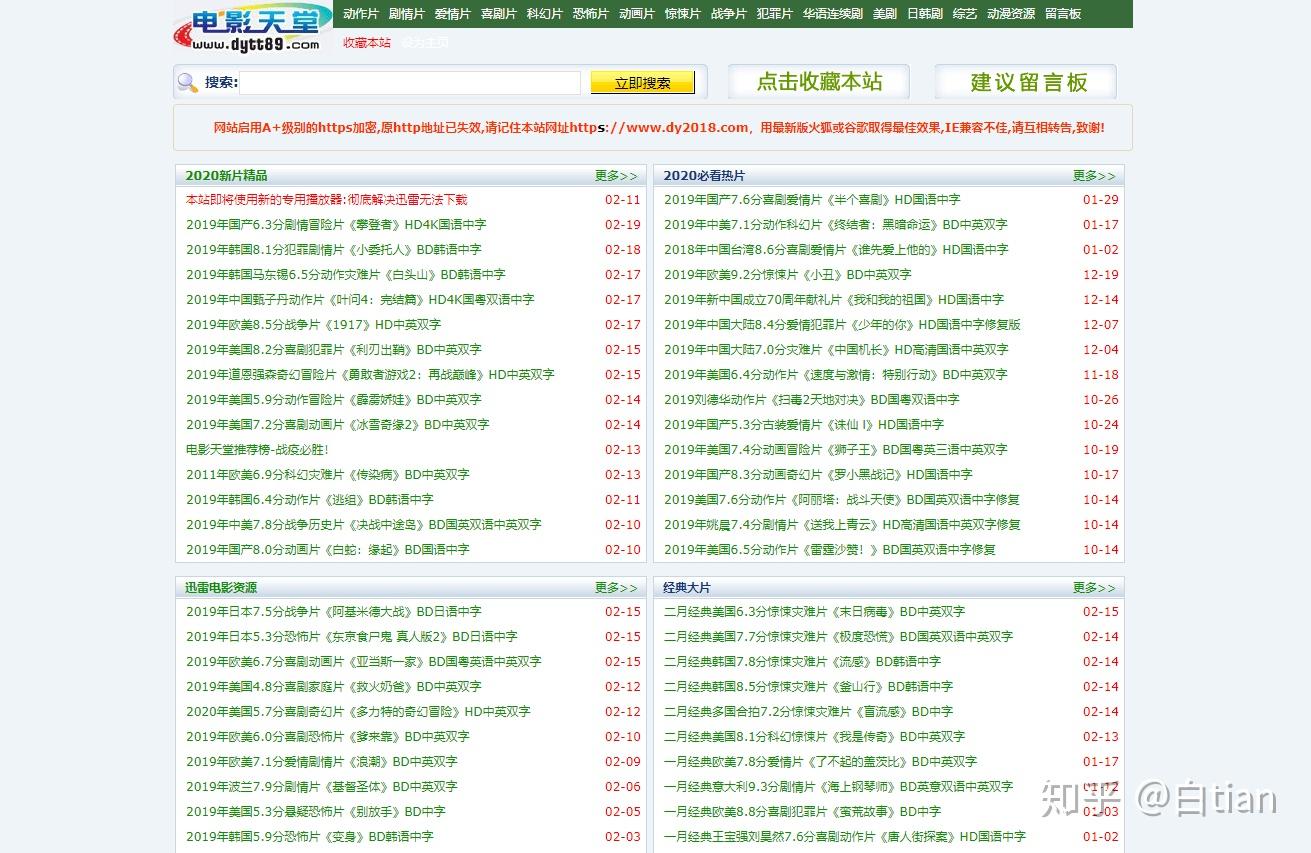Select 科幻片 in the top navigation
The image size is (1311, 853).
(x=545, y=14)
